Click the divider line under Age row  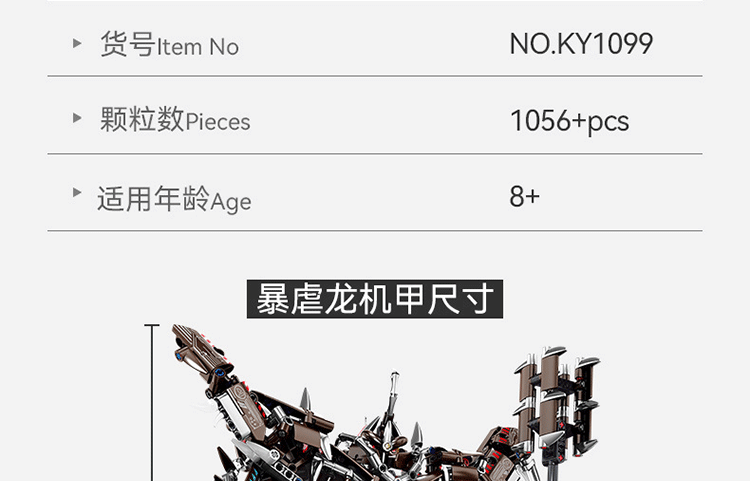375,230
